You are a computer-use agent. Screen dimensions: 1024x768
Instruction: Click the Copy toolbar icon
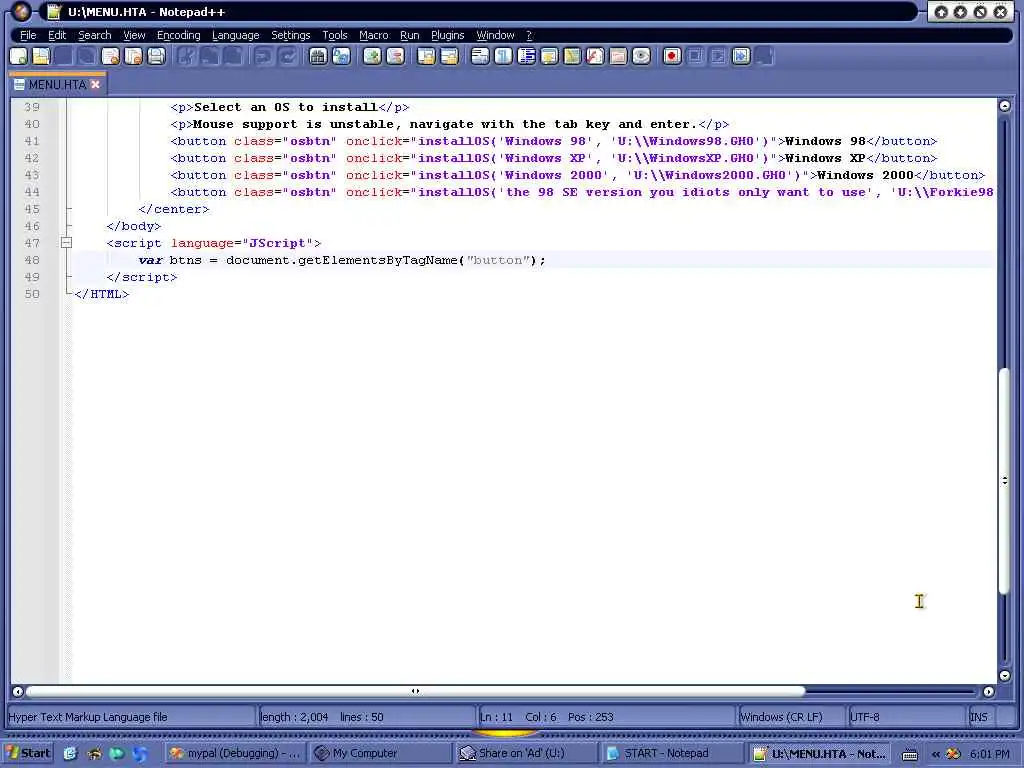[x=210, y=56]
